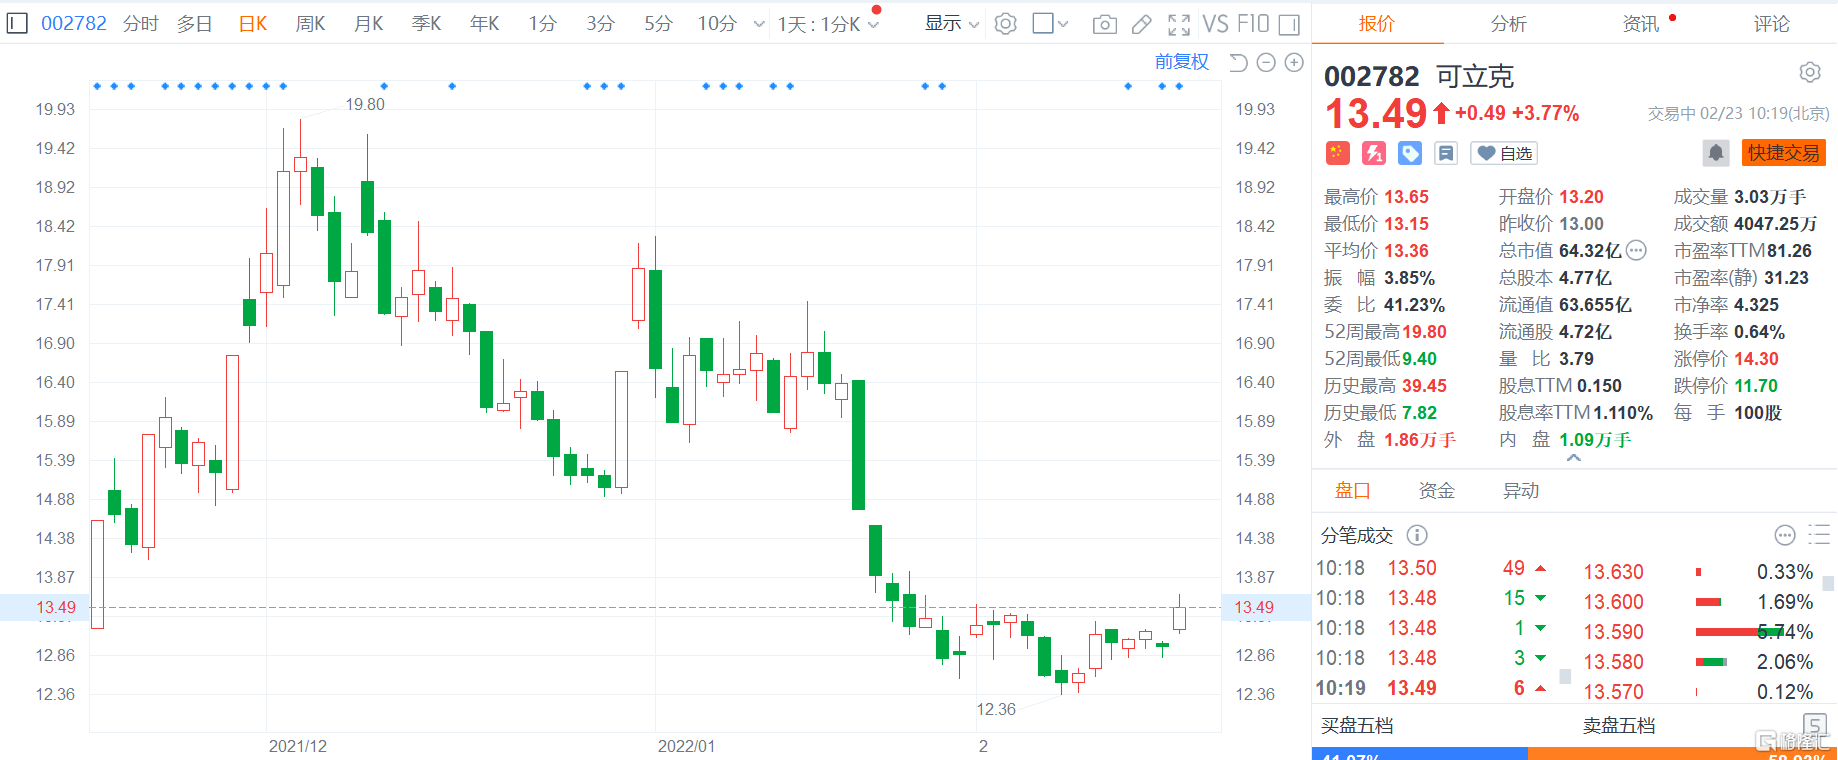Click the 5.74% volume bar at 13.590
The image size is (1838, 760).
[x=1739, y=632]
